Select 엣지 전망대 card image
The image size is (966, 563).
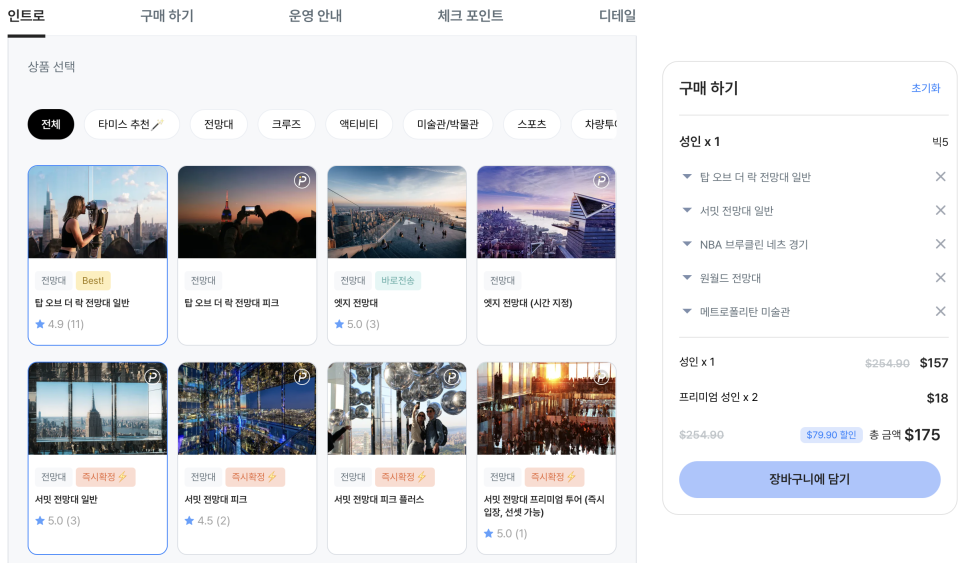click(397, 212)
